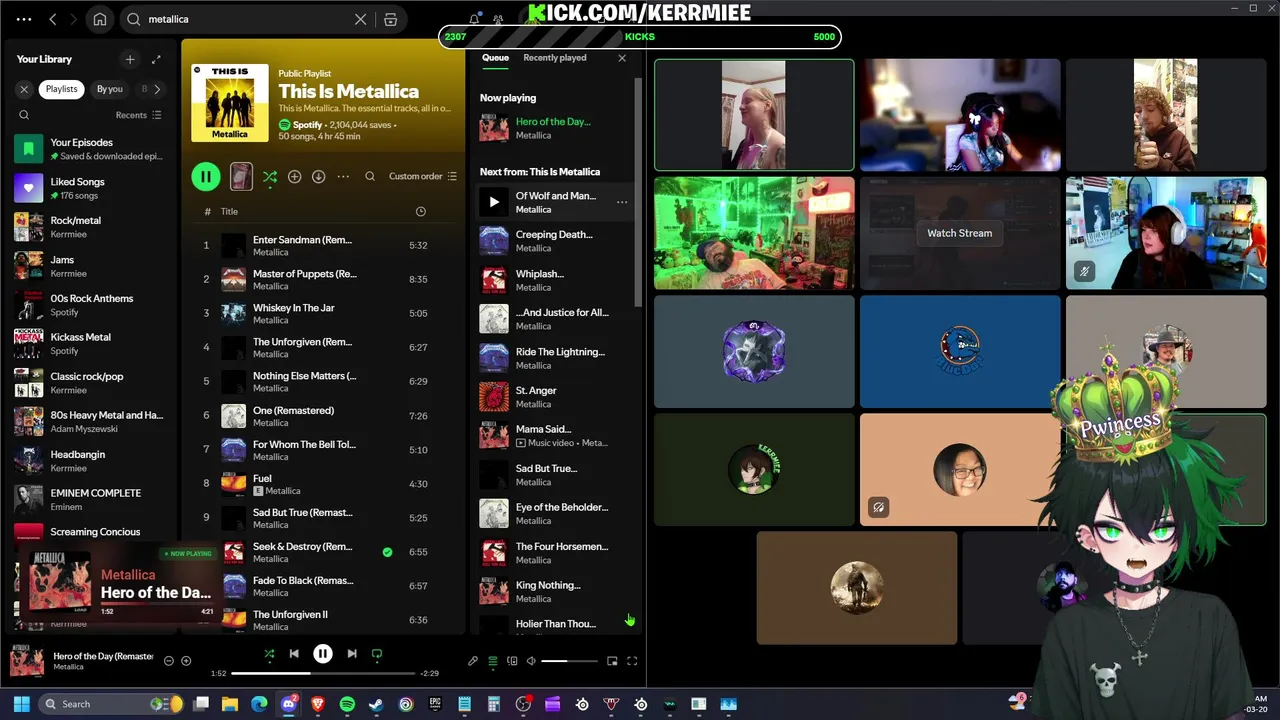Image resolution: width=1280 pixels, height=720 pixels.
Task: Download the This Is Metallica playlist
Action: tap(318, 177)
